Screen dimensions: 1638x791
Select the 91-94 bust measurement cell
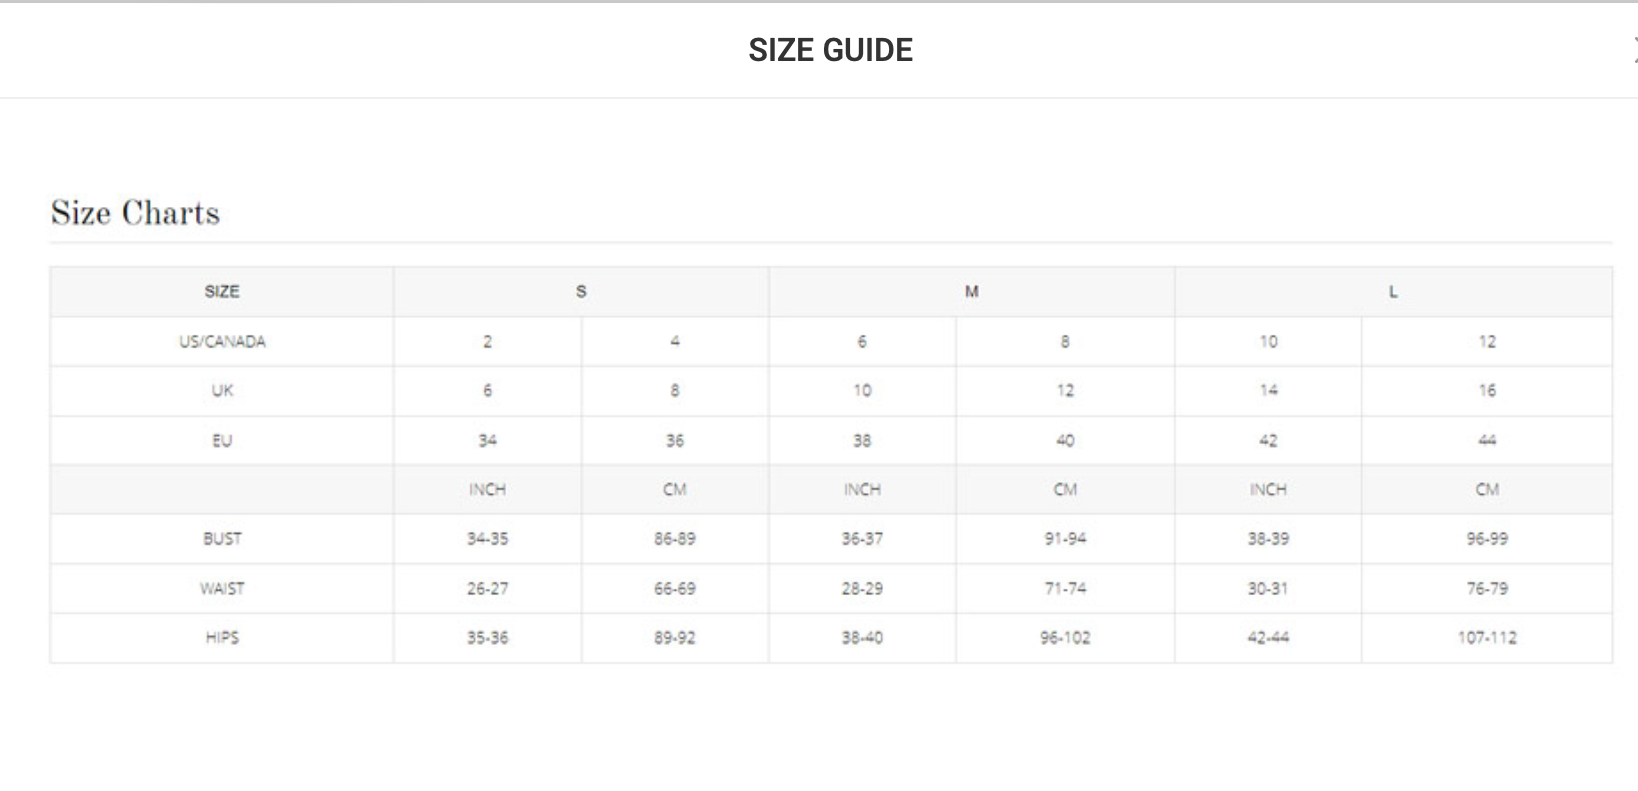pos(1065,539)
